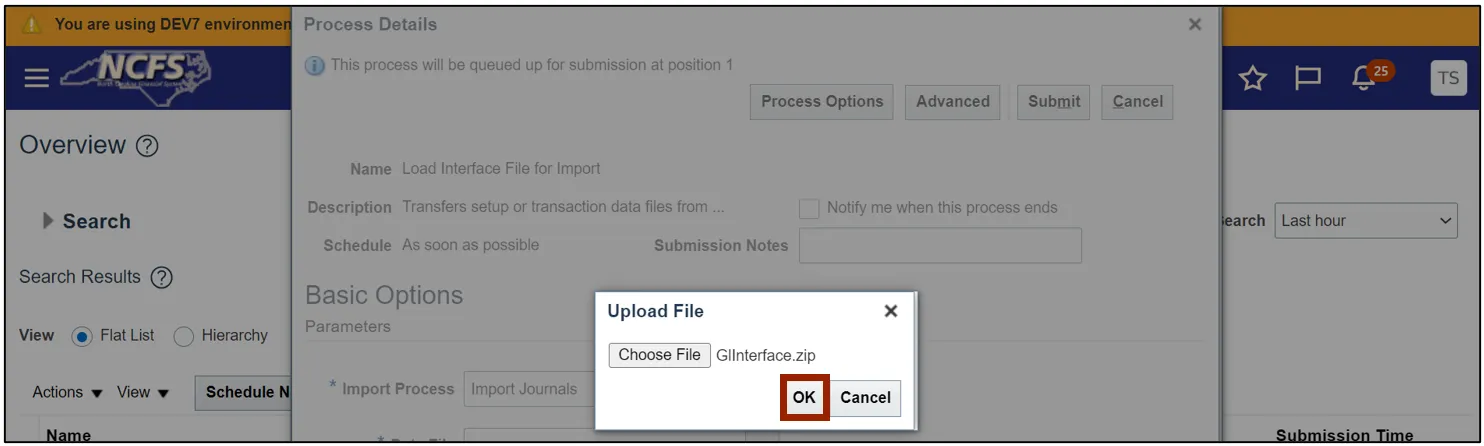
Task: Expand the Search section
Action: point(48,221)
